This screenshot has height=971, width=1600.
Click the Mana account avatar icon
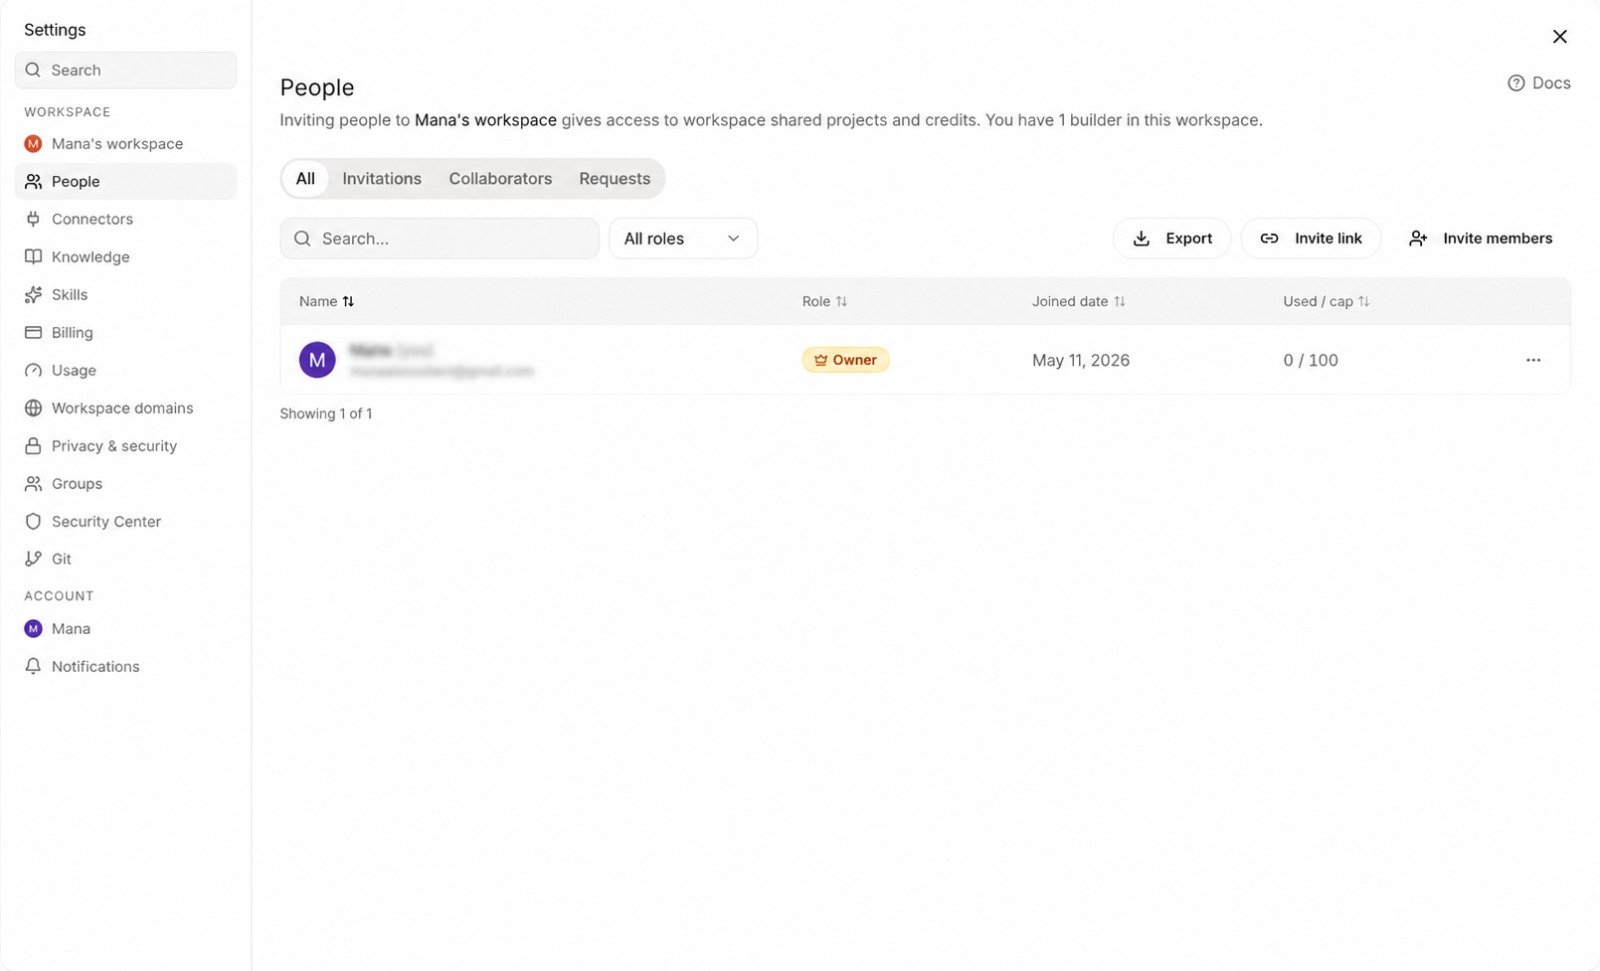[33, 629]
